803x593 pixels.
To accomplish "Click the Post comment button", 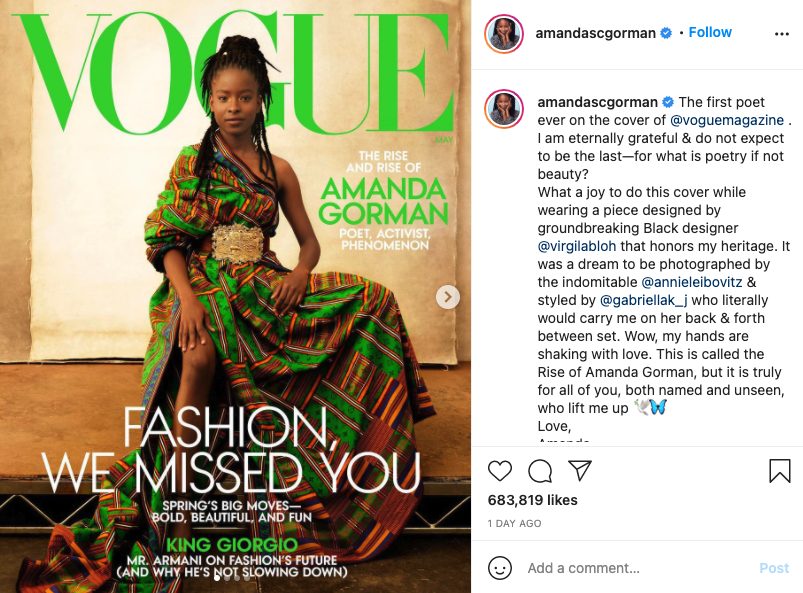I will coord(774,568).
